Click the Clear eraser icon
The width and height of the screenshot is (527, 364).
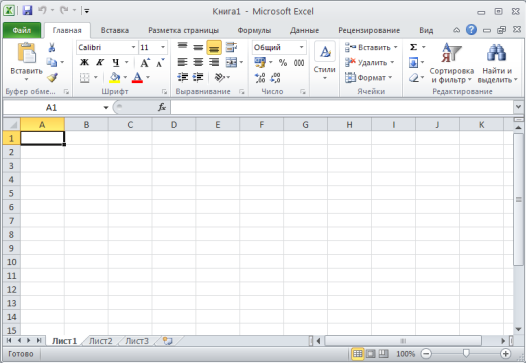click(414, 78)
